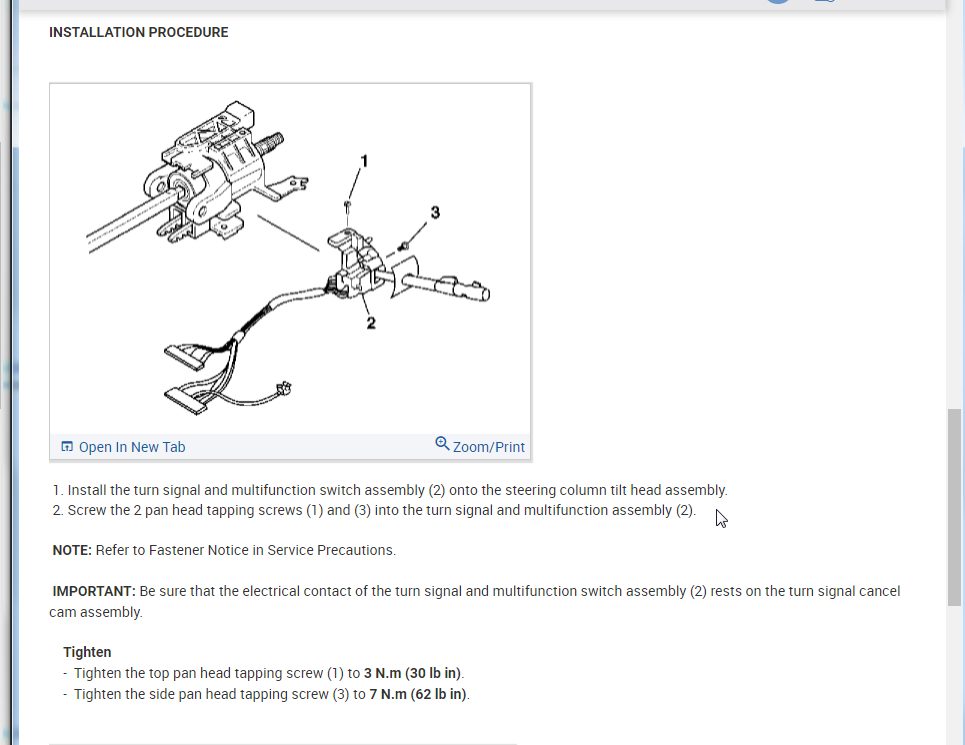
Task: Click the bold Tighten heading
Action: tap(87, 652)
